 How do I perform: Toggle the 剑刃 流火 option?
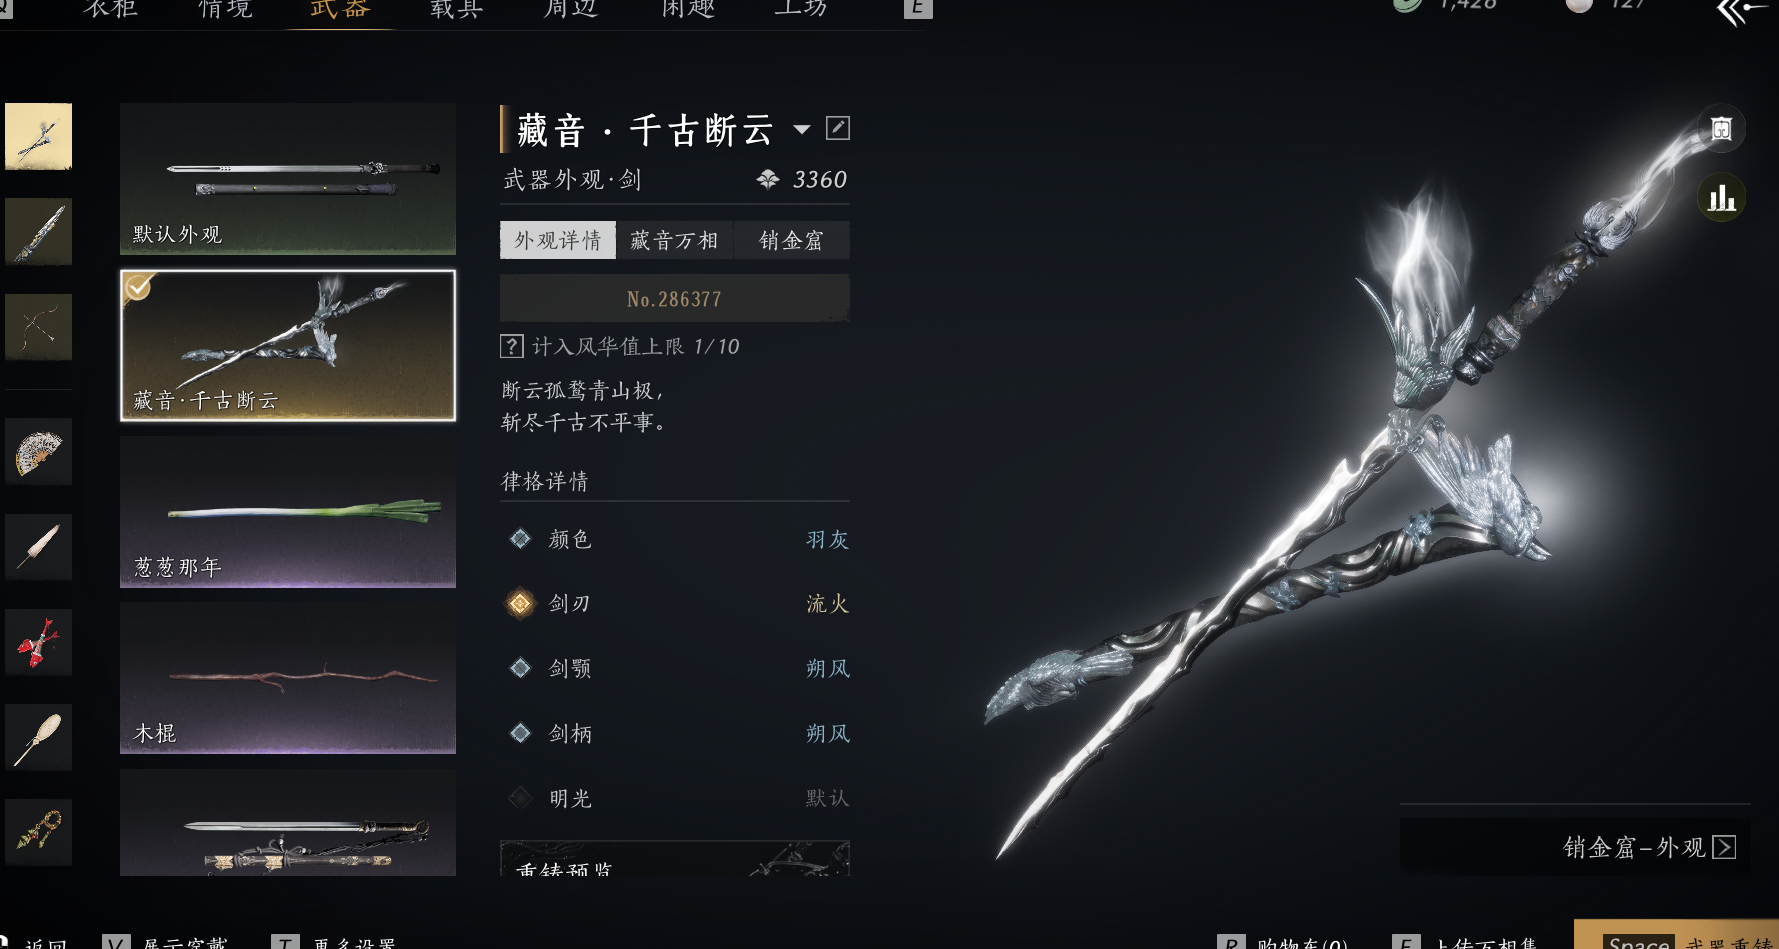675,603
